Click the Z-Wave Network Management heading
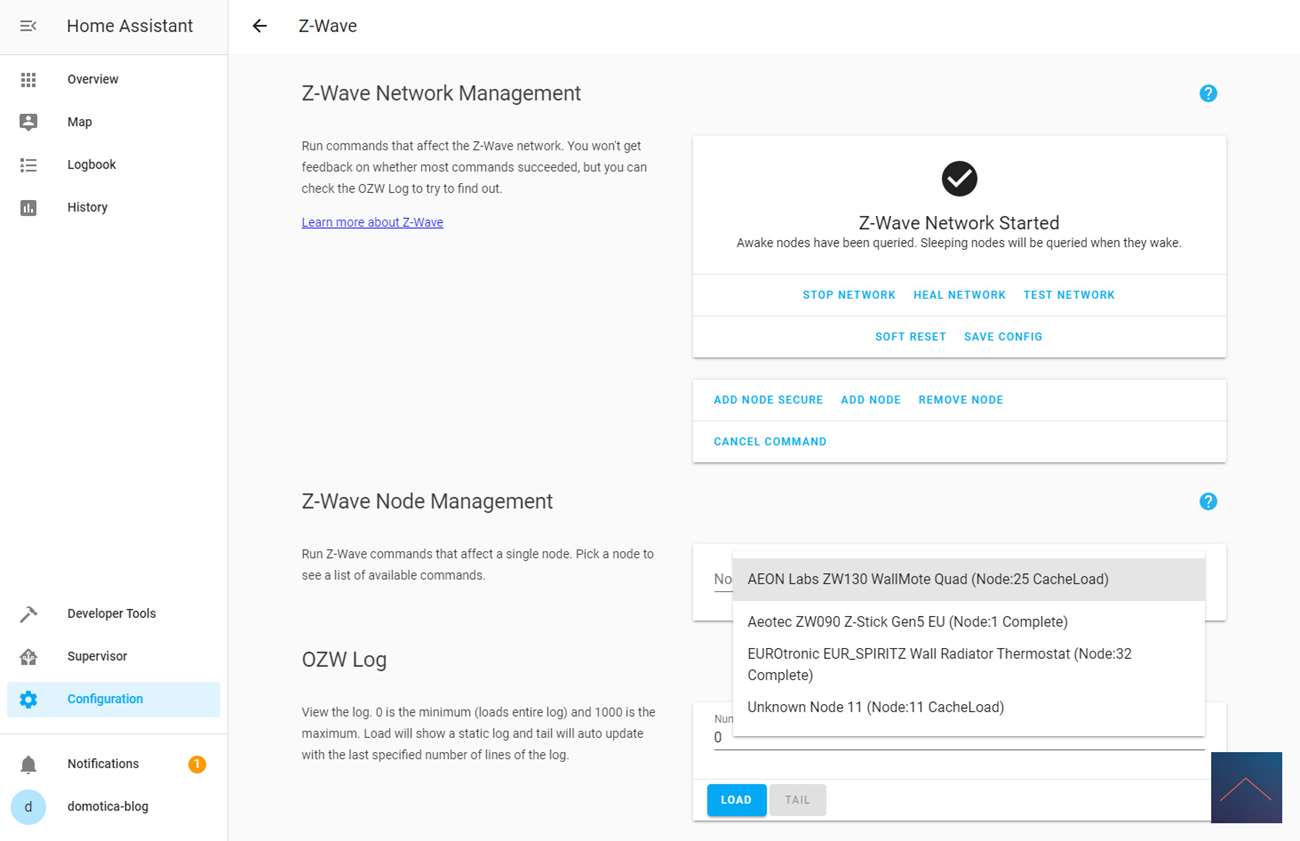1300x841 pixels. tap(441, 93)
